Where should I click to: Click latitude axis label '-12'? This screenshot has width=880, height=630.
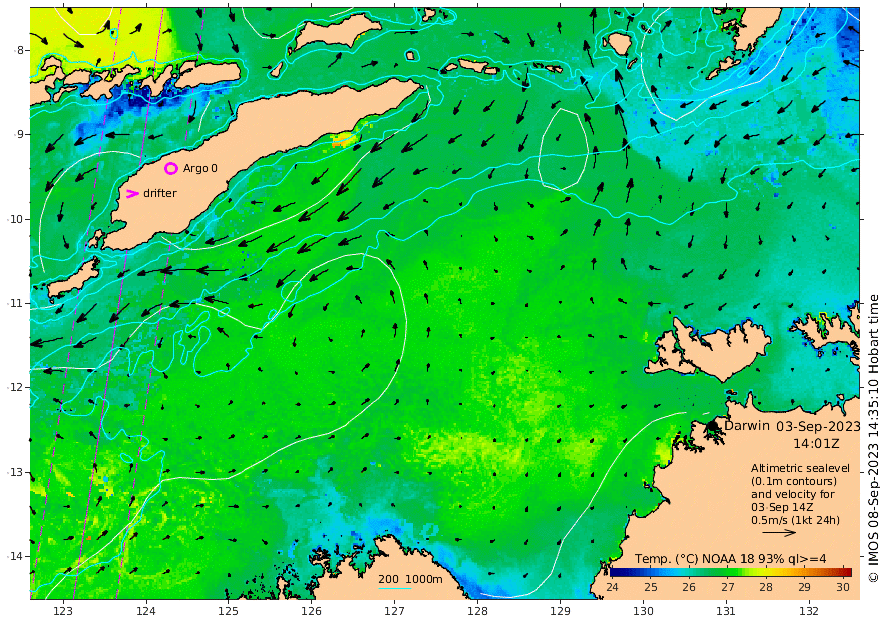[17, 388]
